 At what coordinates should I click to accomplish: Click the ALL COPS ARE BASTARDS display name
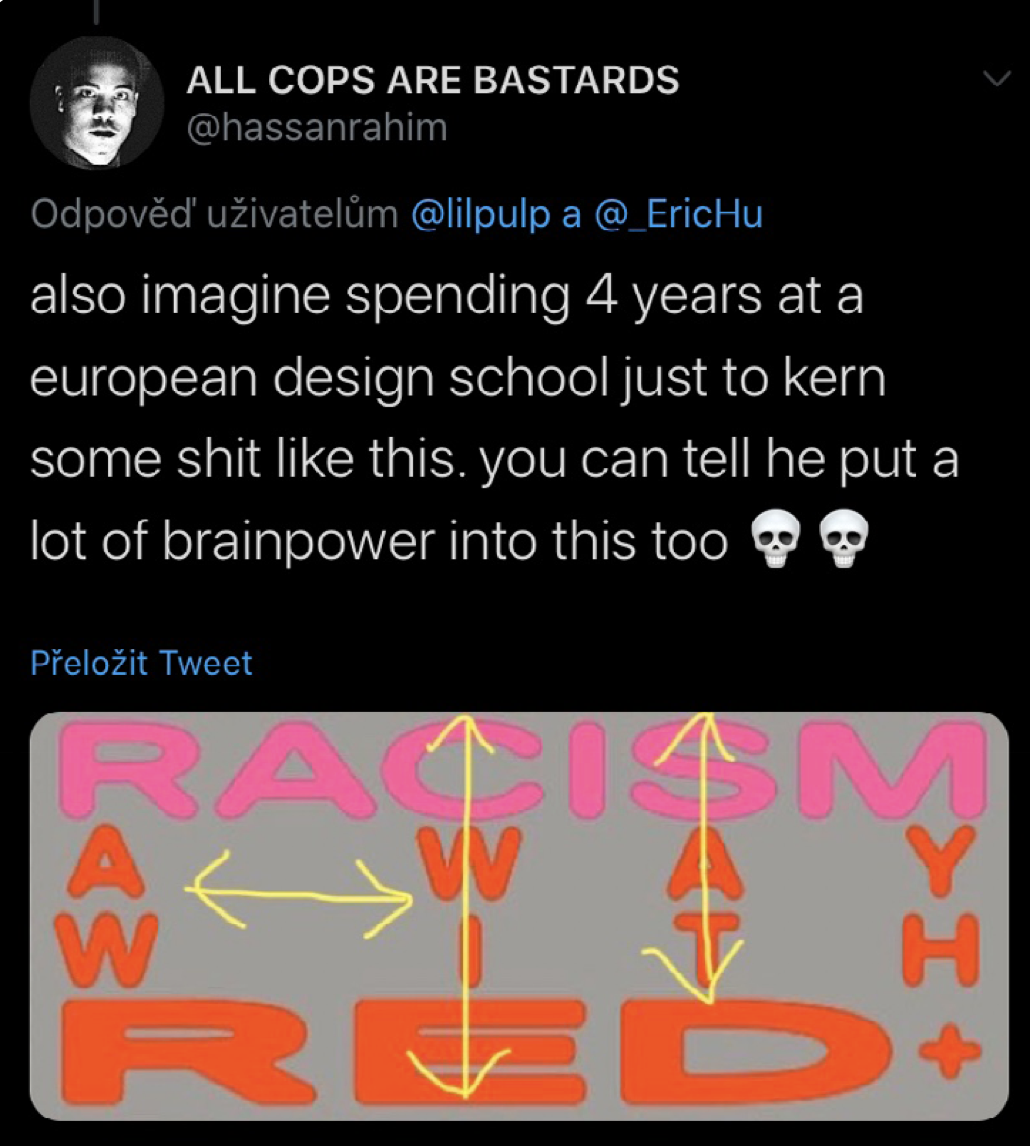433,80
